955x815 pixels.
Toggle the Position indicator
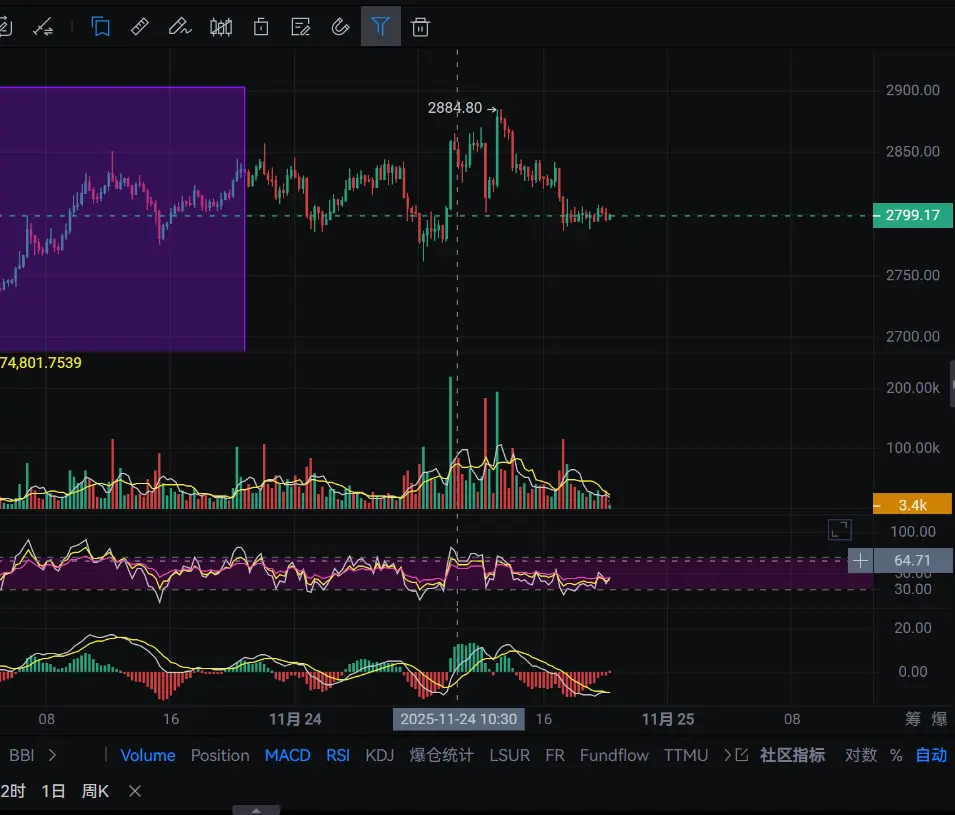[x=220, y=755]
